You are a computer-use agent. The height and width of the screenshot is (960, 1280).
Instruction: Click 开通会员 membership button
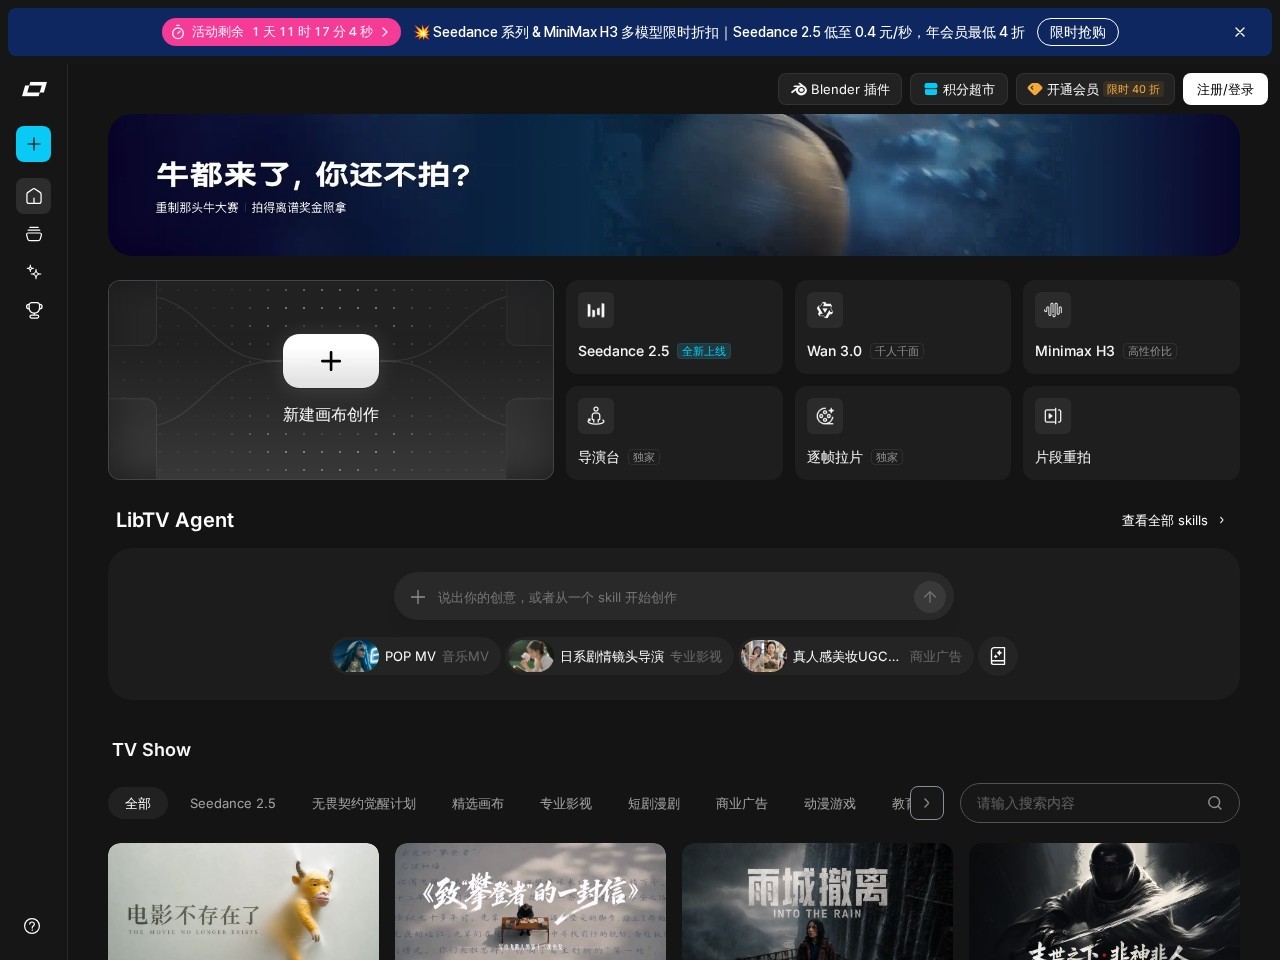coord(1095,89)
